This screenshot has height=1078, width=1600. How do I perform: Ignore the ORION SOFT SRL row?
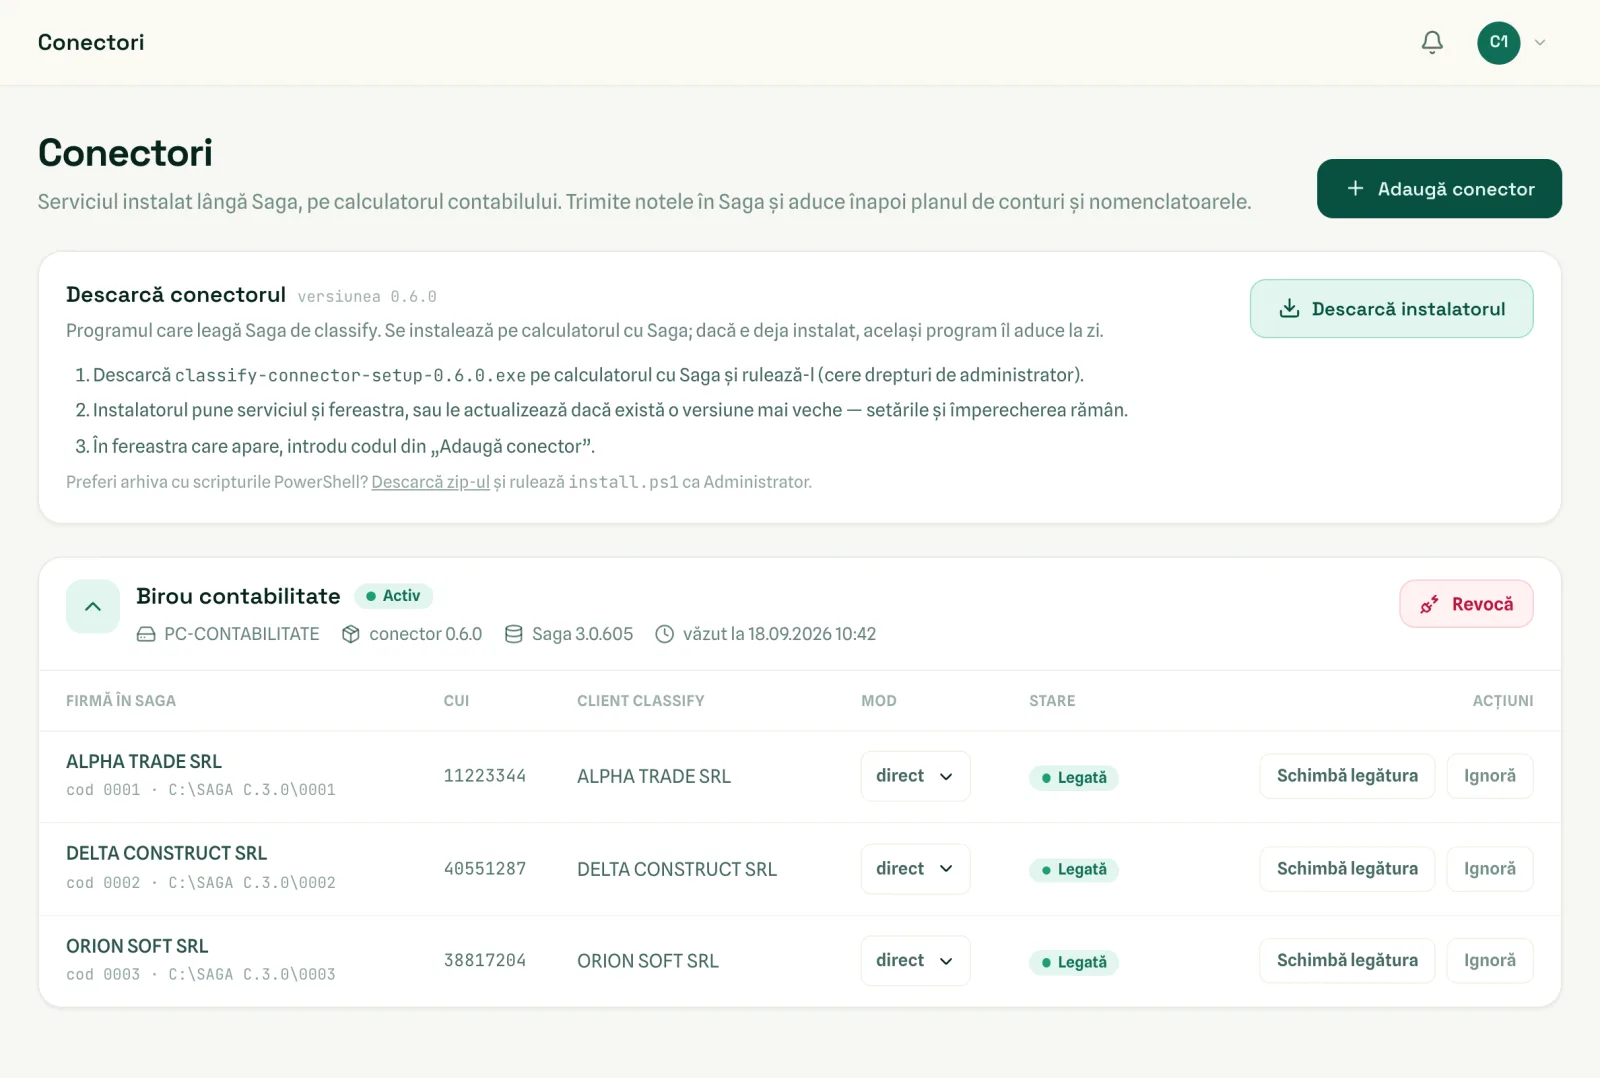[x=1490, y=961]
